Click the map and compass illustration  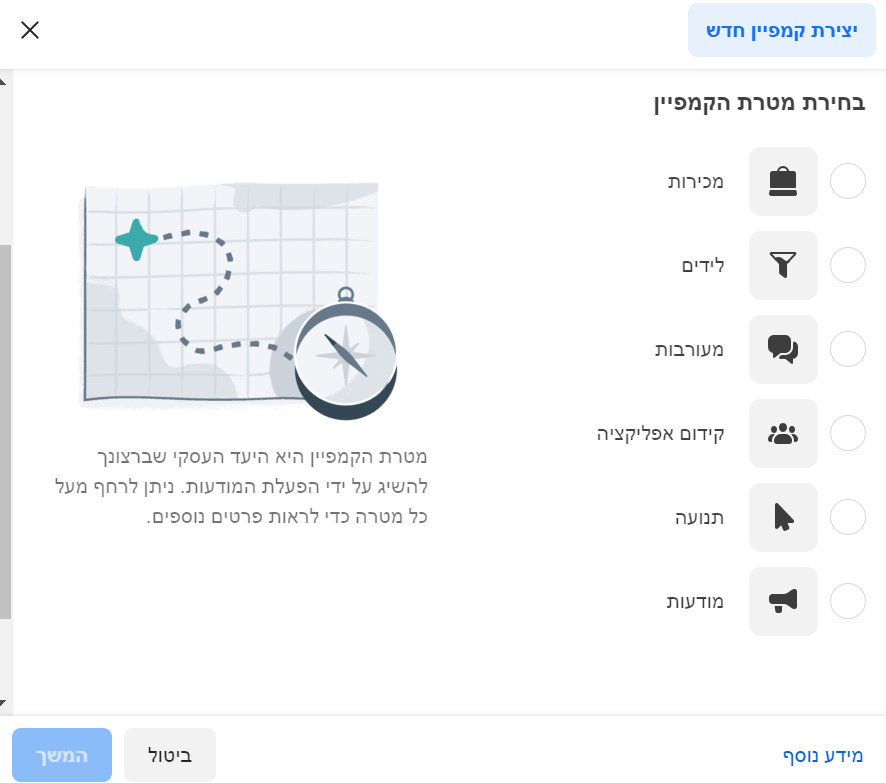(238, 298)
